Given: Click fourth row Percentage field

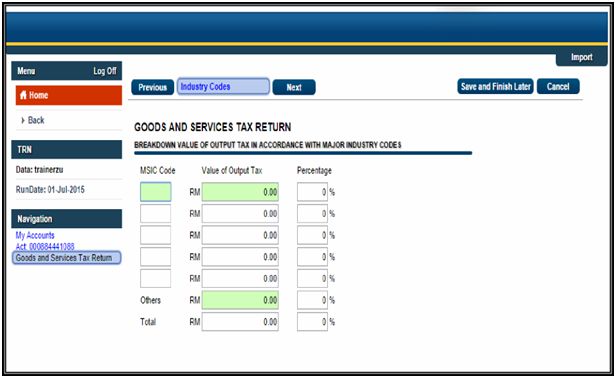Looking at the screenshot, I should 312,257.
